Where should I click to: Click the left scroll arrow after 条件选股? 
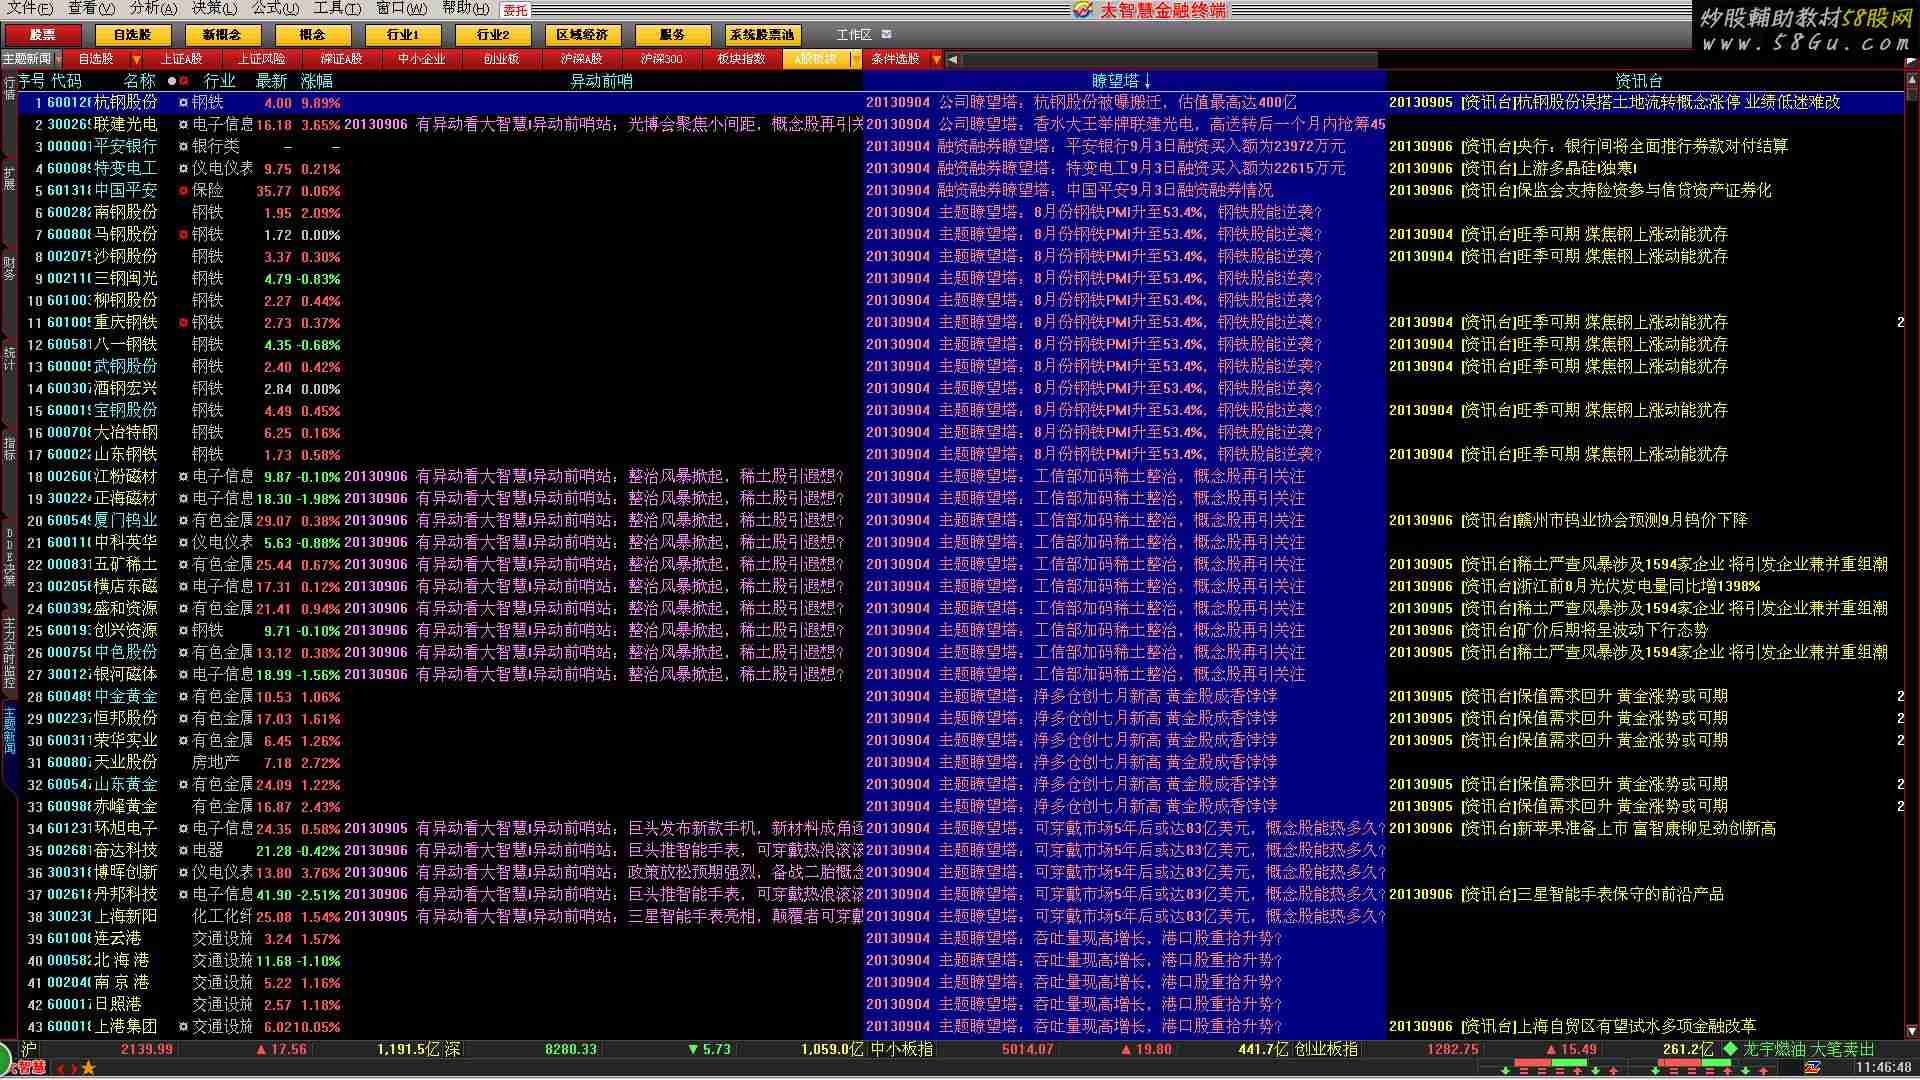pyautogui.click(x=953, y=60)
